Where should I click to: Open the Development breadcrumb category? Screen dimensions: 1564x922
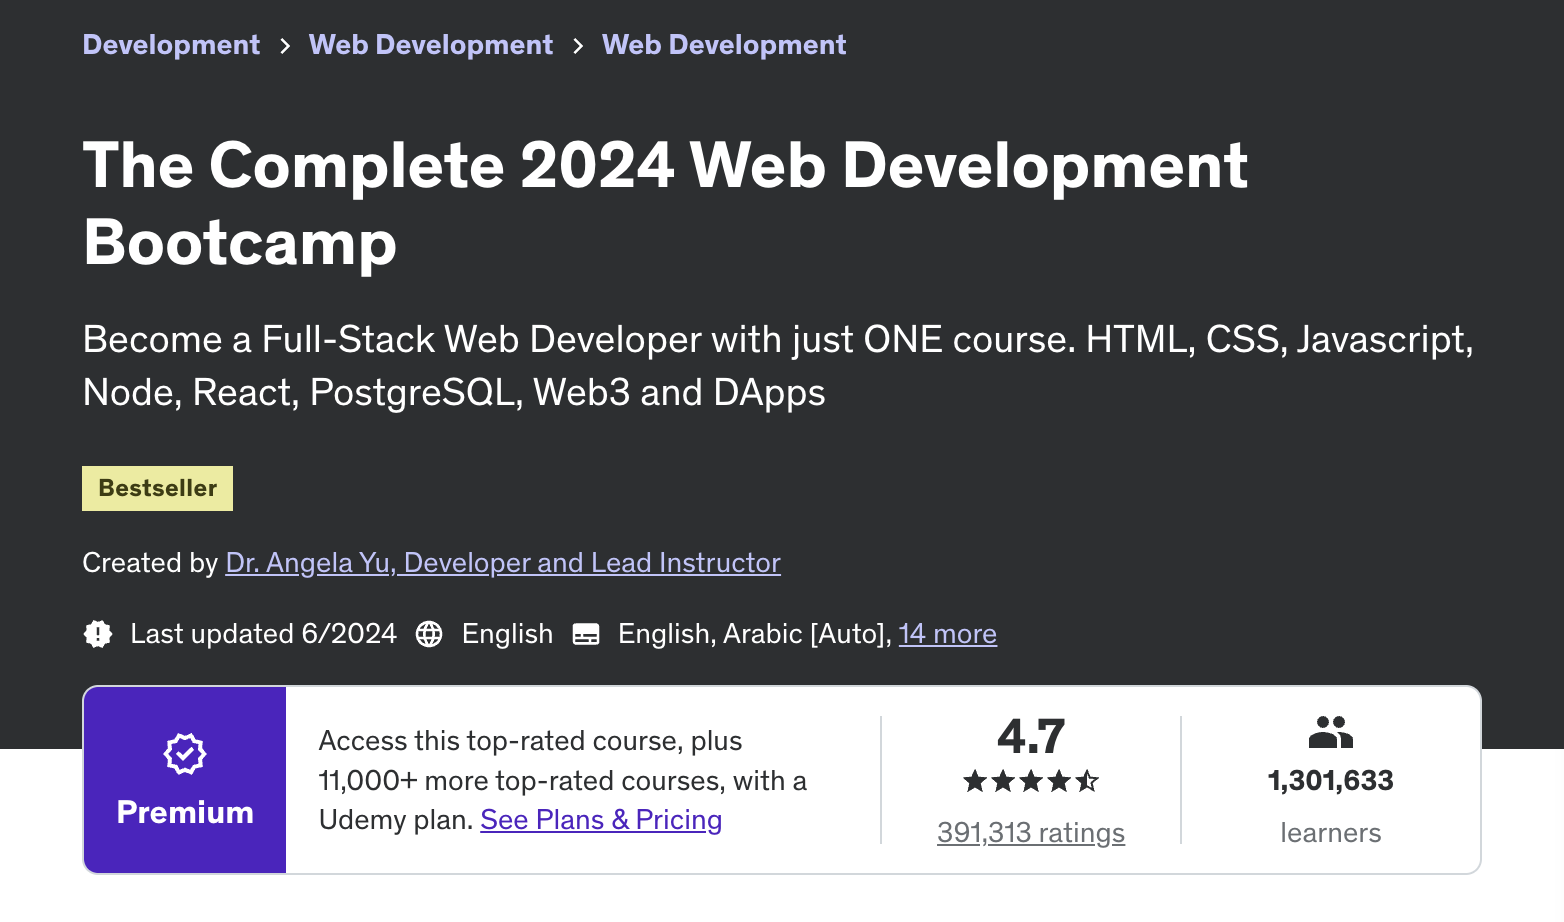(x=171, y=45)
